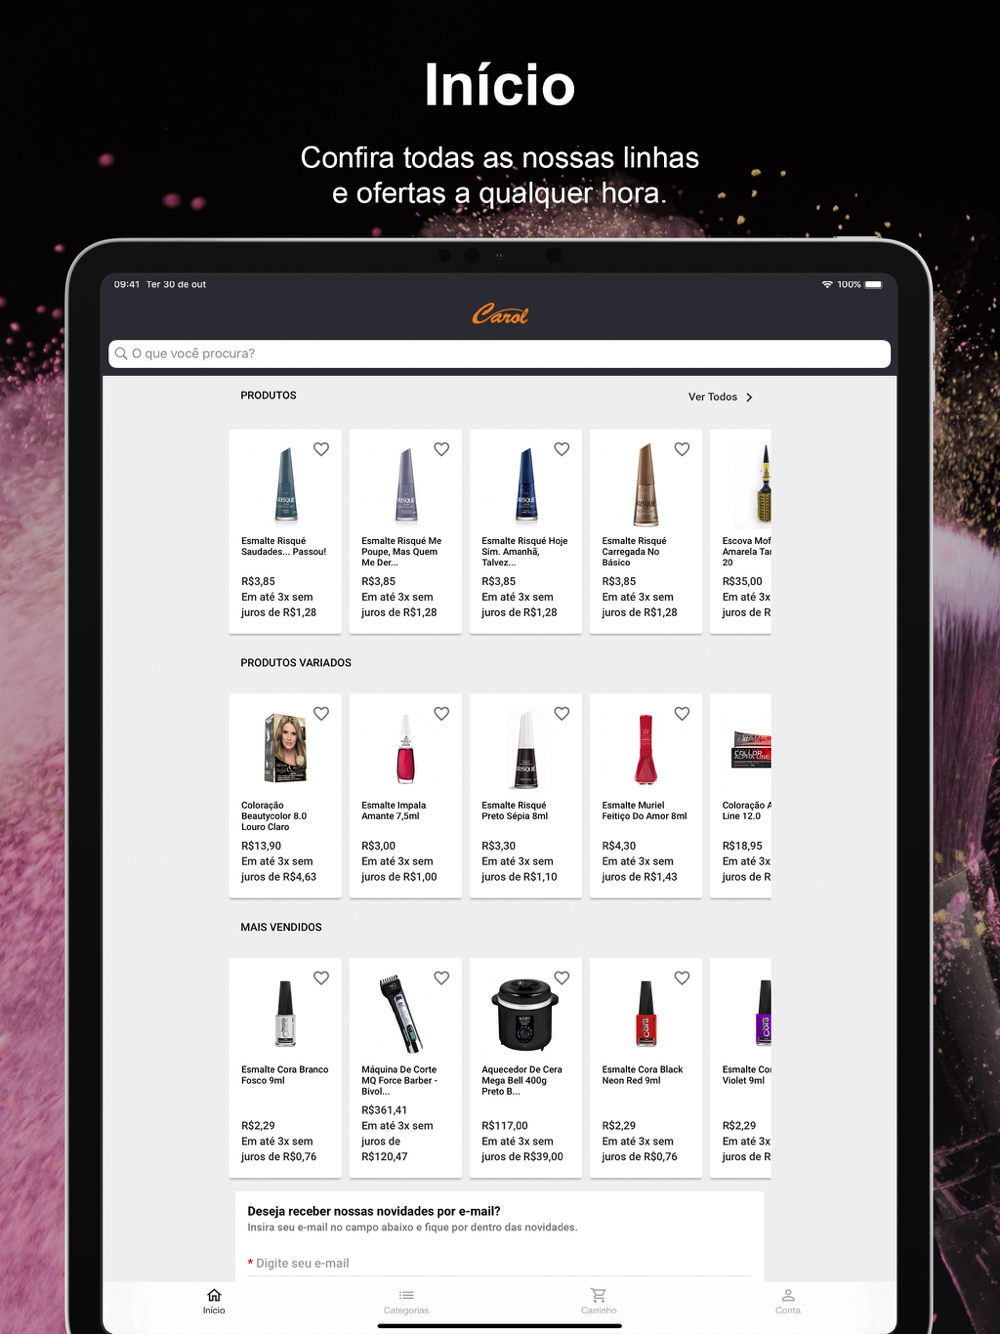This screenshot has height=1334, width=1000.
Task: Open Esmalte Cora Black Neon Red image
Action: pyautogui.click(x=646, y=1013)
